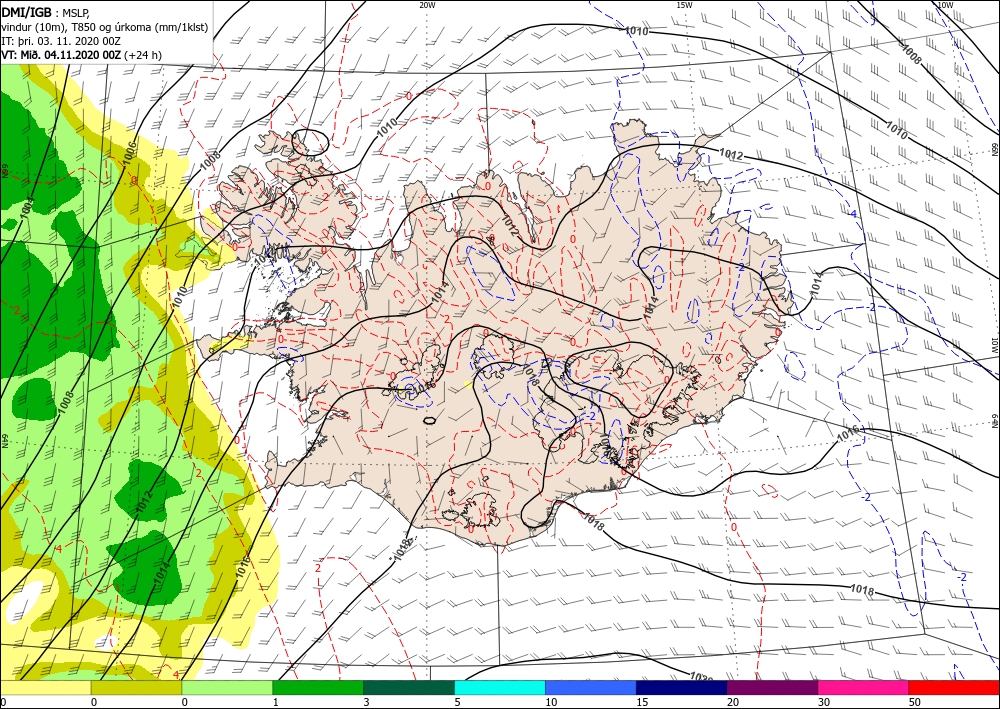Click the "1020" isobar label
The image size is (1000, 709).
point(702,676)
